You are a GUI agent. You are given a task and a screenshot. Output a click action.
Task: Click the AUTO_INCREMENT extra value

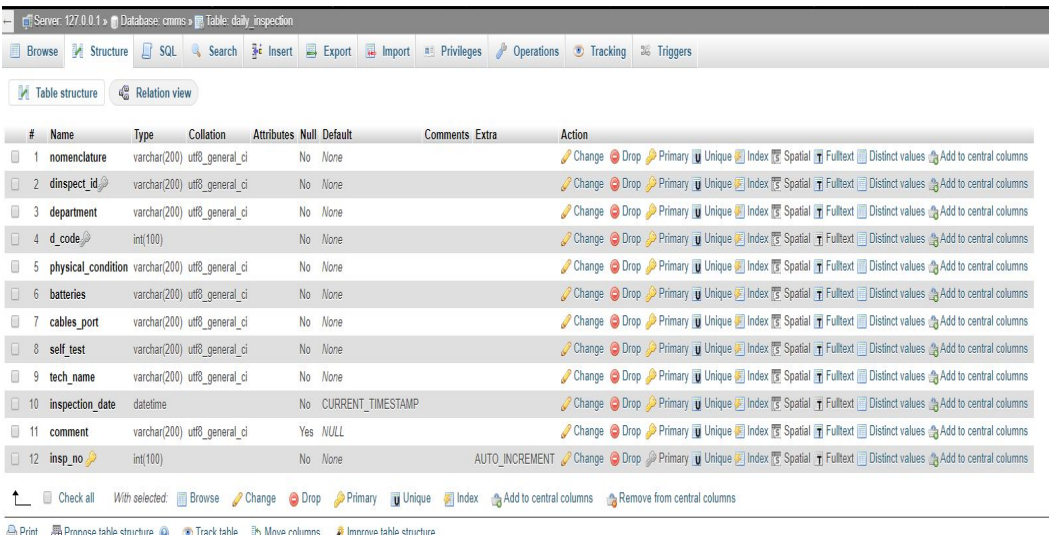pos(514,459)
